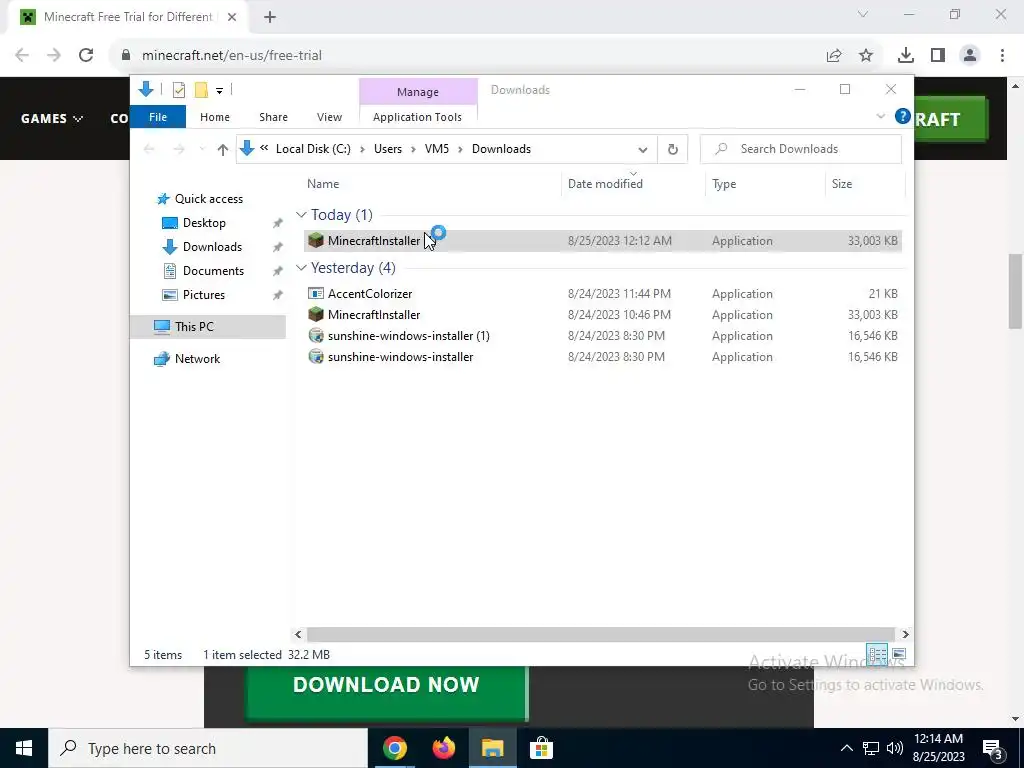Click the Manage contextual tab
Image resolution: width=1024 pixels, height=768 pixels.
[x=418, y=92]
